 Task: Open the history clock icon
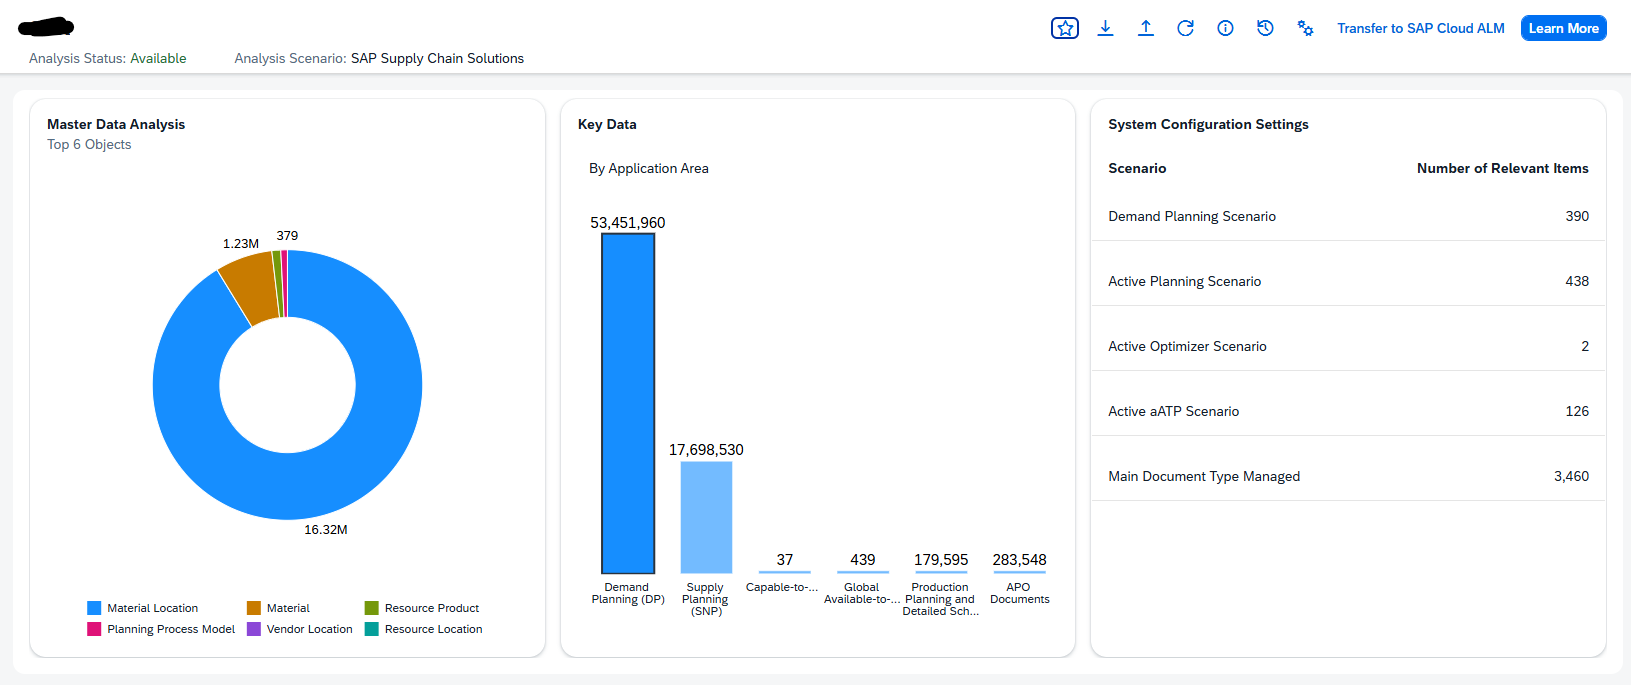tap(1265, 28)
